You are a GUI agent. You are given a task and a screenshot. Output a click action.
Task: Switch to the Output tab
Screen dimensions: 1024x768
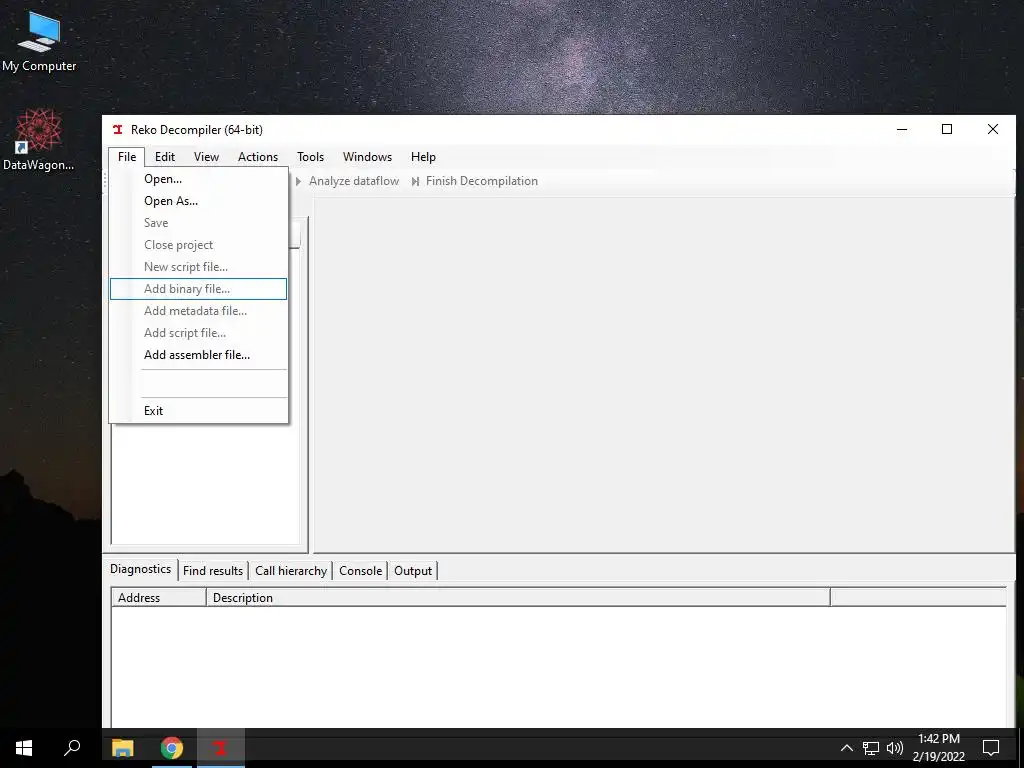coord(413,571)
